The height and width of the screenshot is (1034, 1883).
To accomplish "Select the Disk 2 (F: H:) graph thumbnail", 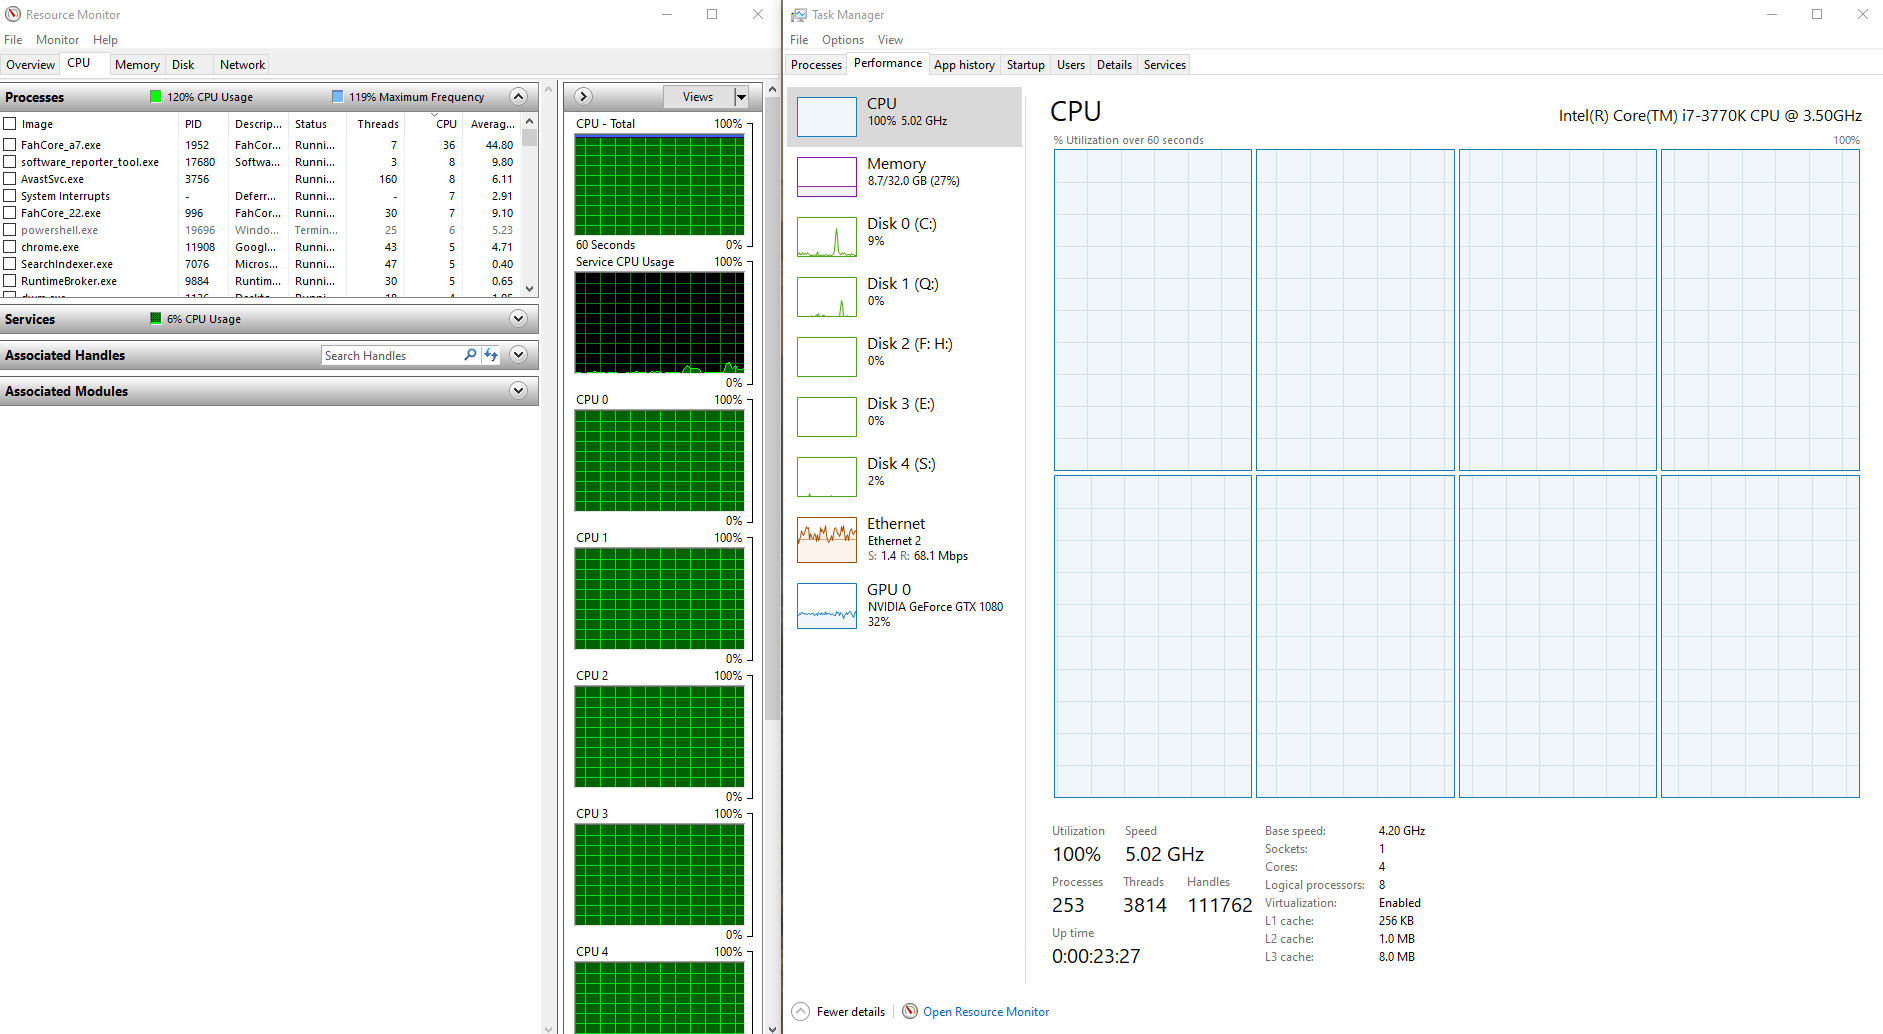I will click(x=827, y=357).
